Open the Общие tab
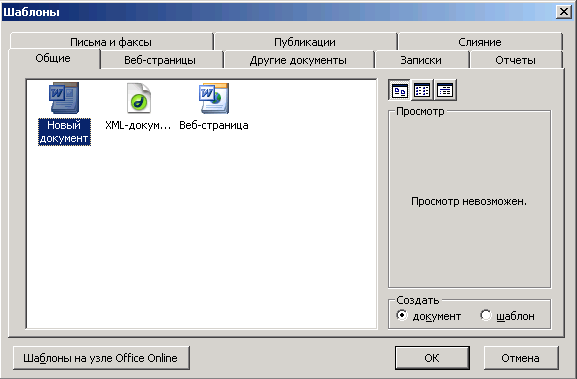This screenshot has width=577, height=379. [x=54, y=59]
